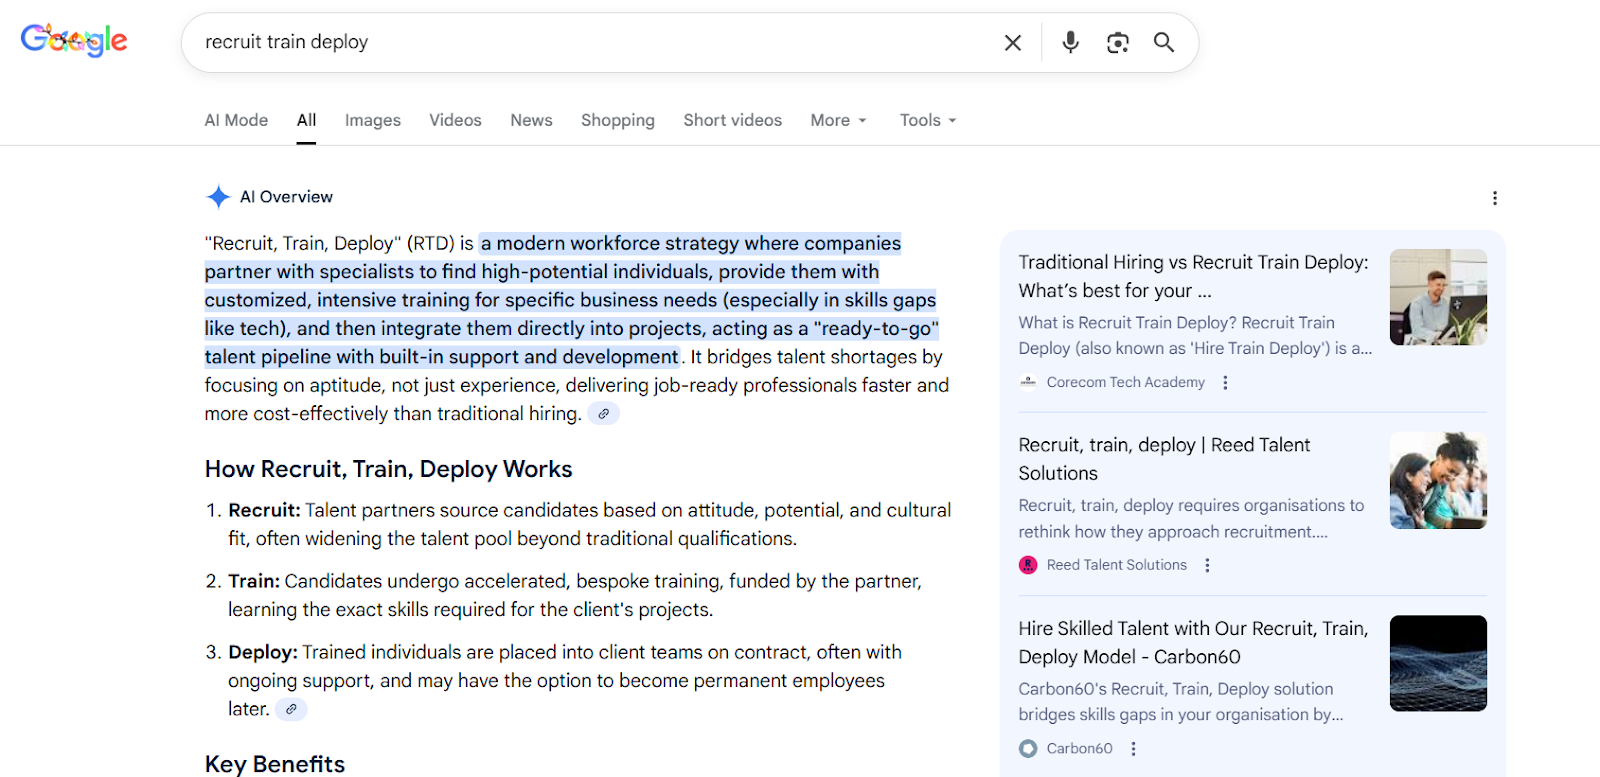Switch to the Images tab
Viewport: 1600px width, 777px height.
tap(372, 120)
